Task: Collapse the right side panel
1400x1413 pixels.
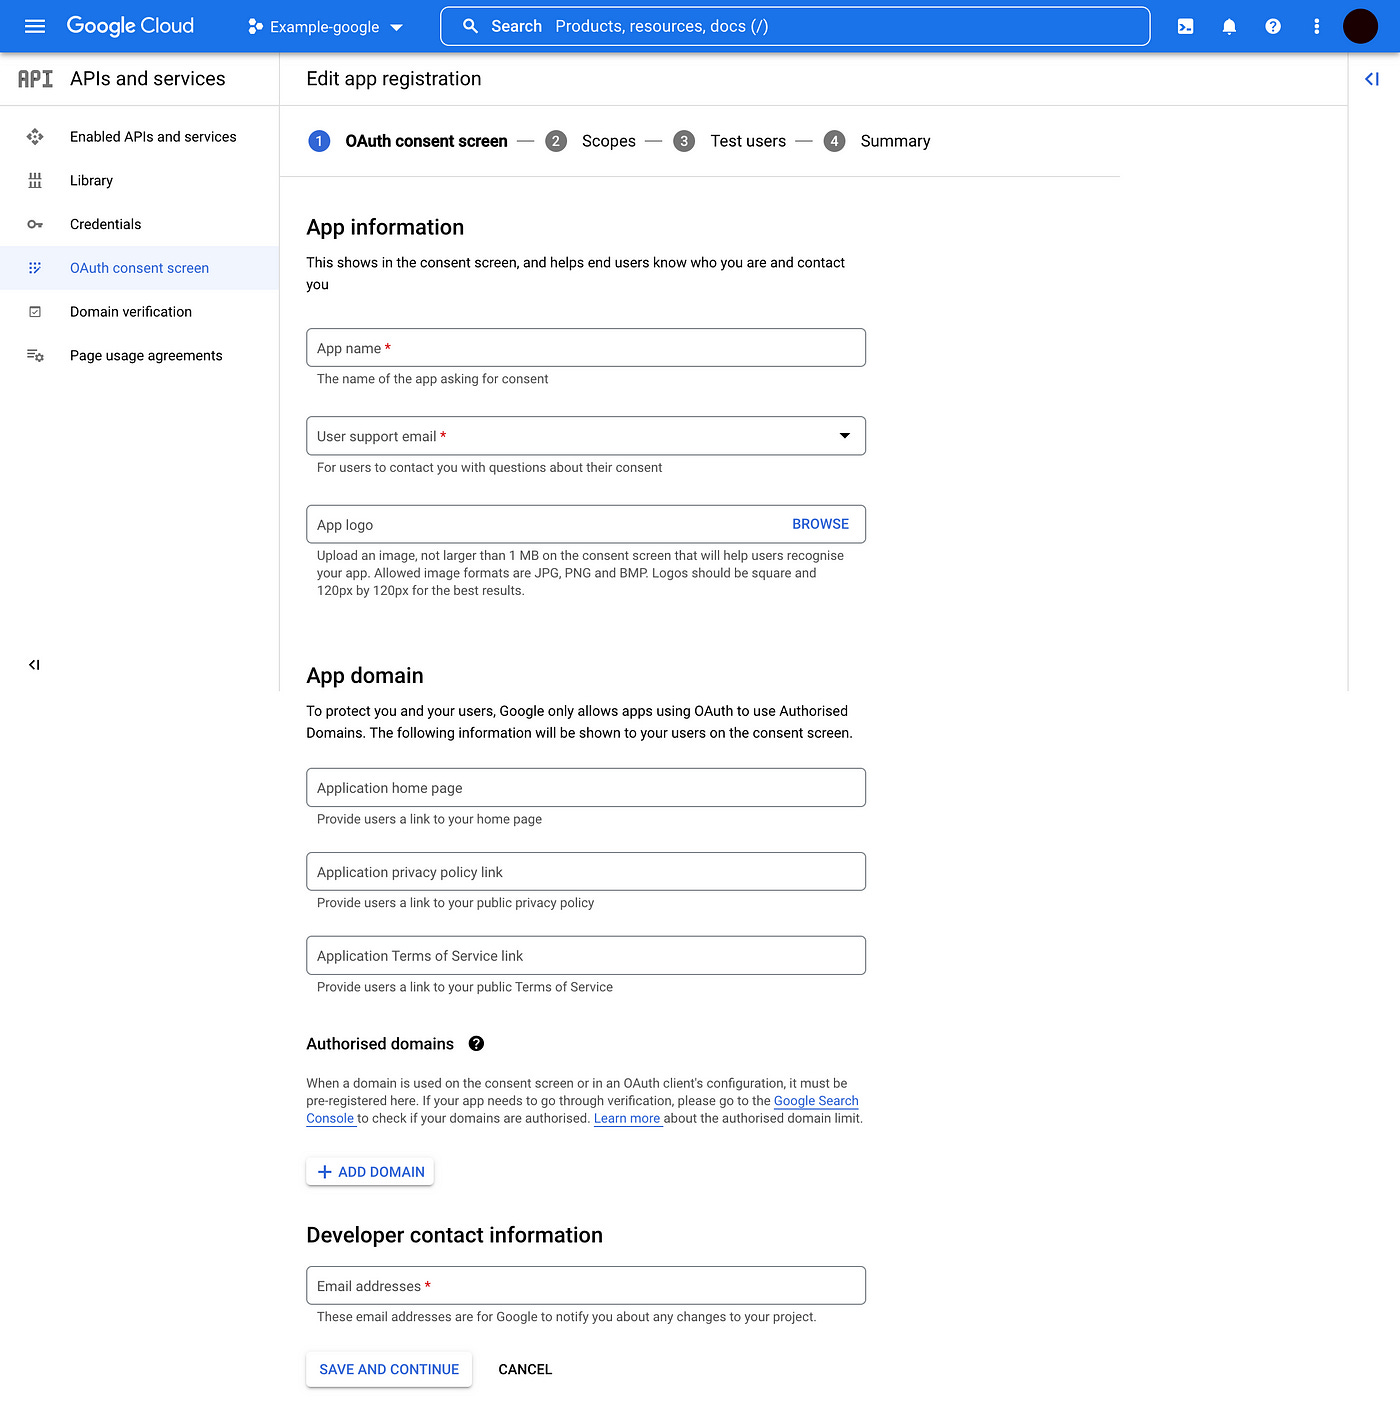Action: 1371,79
